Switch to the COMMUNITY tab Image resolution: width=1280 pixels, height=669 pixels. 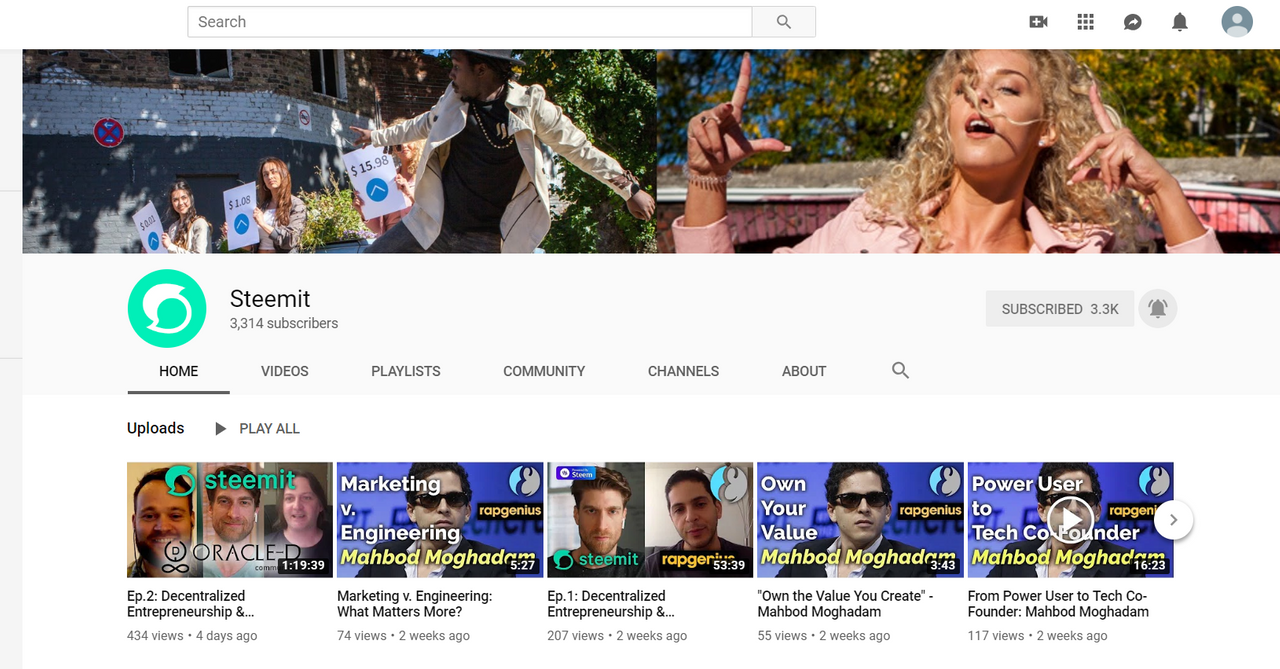click(x=544, y=371)
